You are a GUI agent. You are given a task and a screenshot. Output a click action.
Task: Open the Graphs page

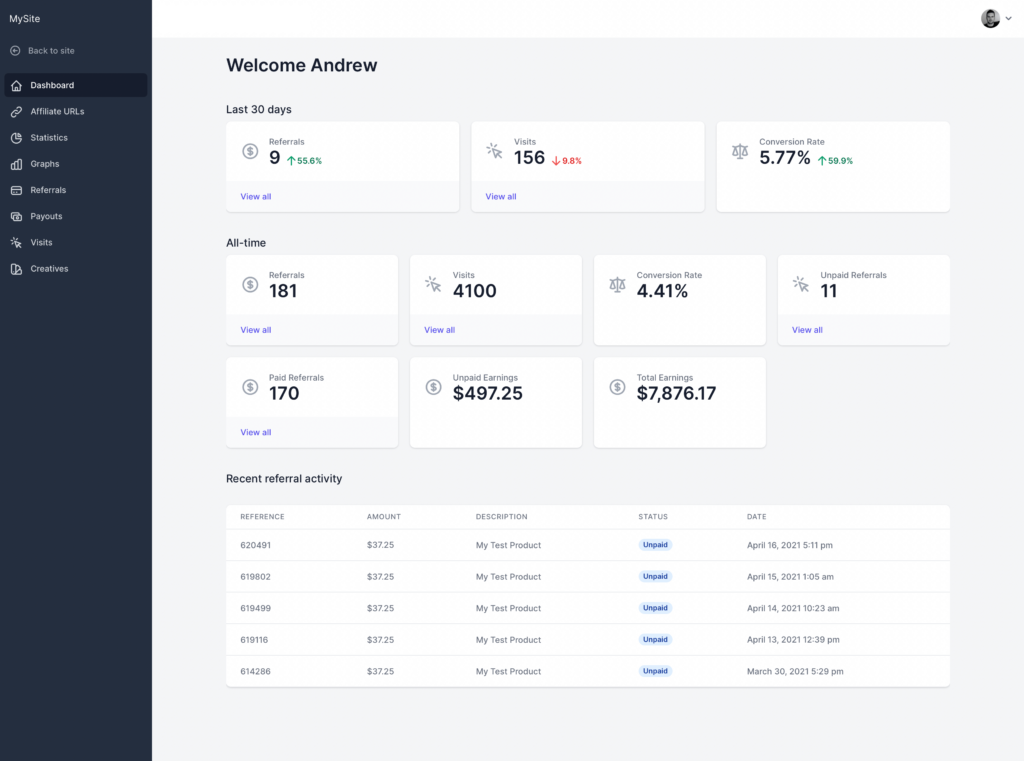point(76,164)
